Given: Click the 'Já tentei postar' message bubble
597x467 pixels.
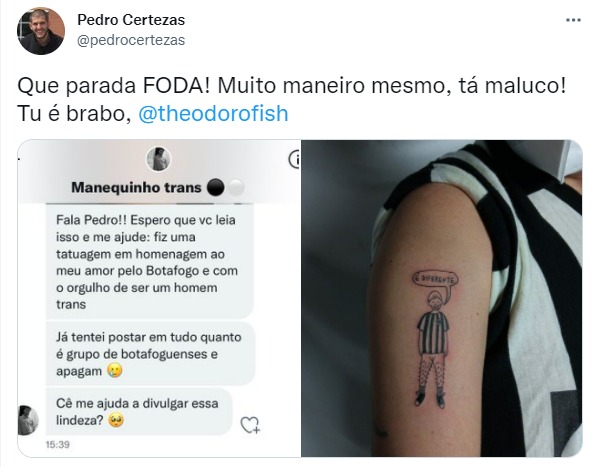Looking at the screenshot, I should point(150,354).
